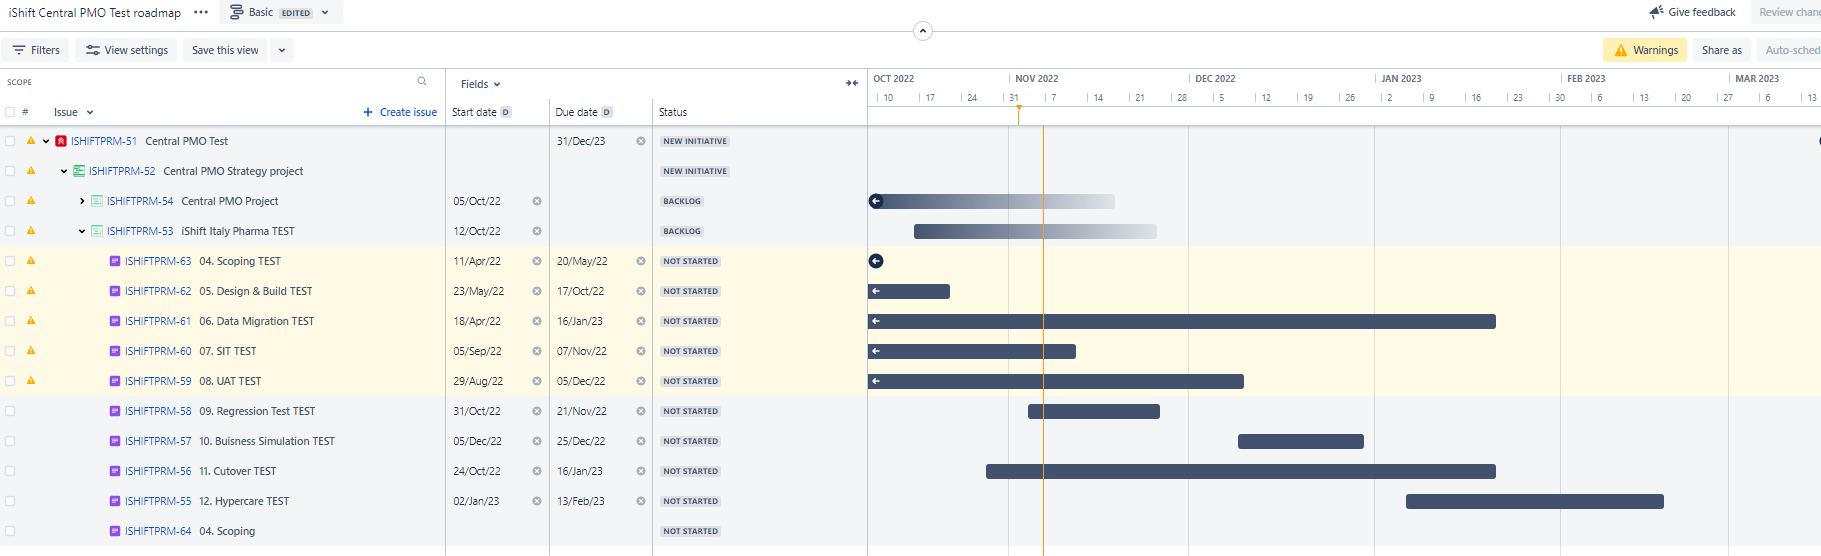This screenshot has width=1821, height=556.
Task: Click warning icon for ISHIFTPRM-51 row
Action: tap(31, 141)
